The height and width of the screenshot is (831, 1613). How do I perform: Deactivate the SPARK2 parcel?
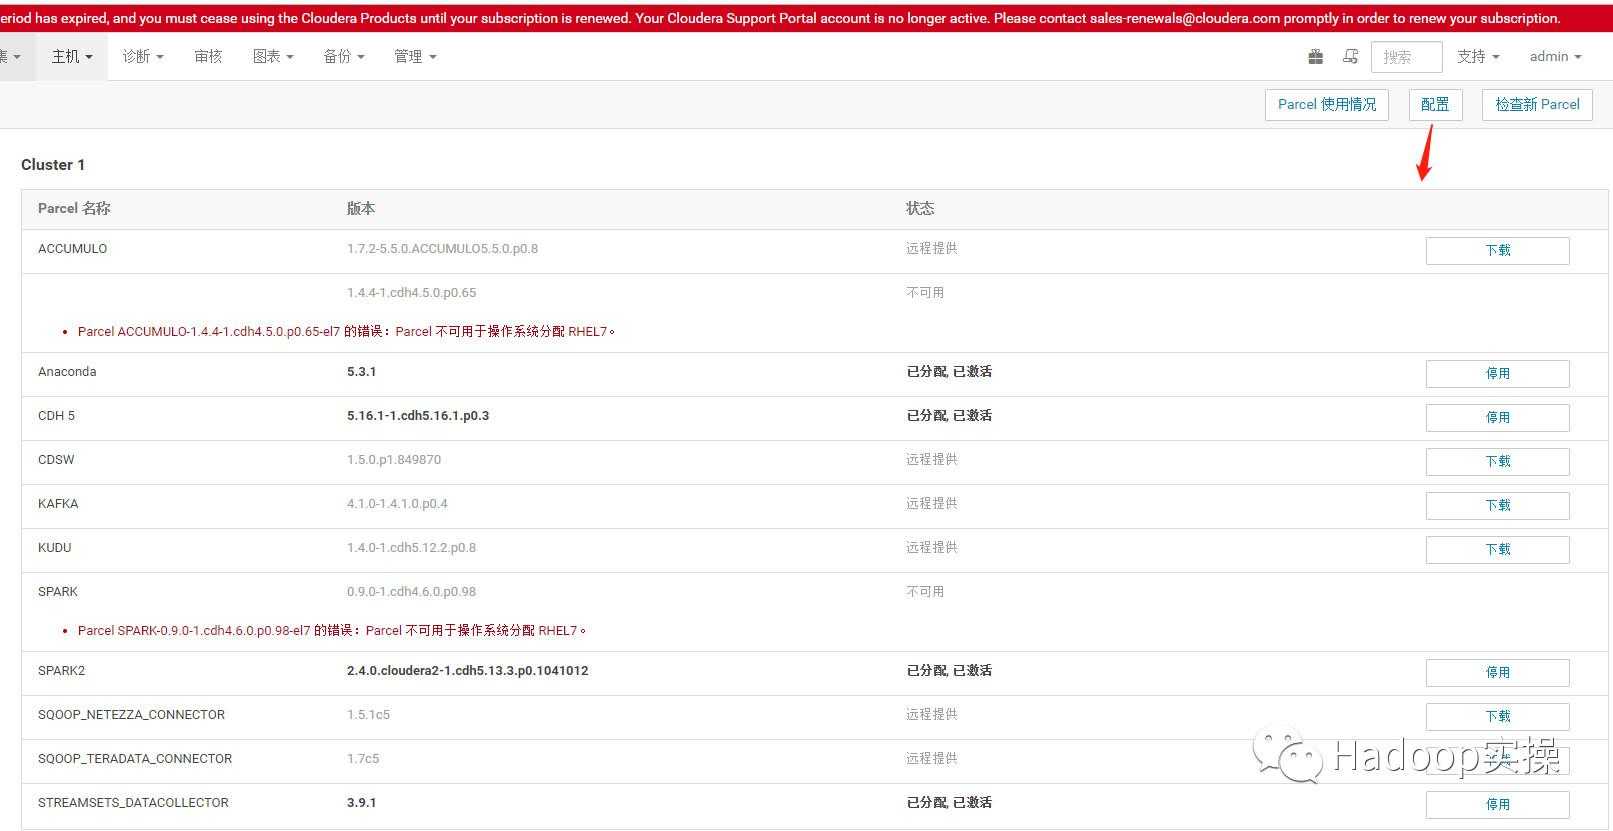click(x=1497, y=673)
